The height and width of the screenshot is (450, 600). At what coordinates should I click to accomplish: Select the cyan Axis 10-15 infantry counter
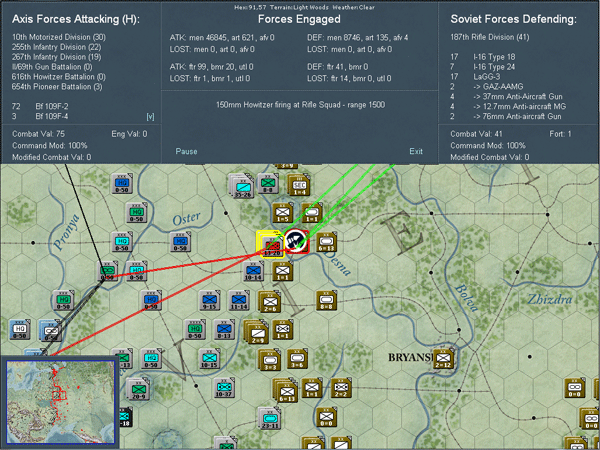209,359
